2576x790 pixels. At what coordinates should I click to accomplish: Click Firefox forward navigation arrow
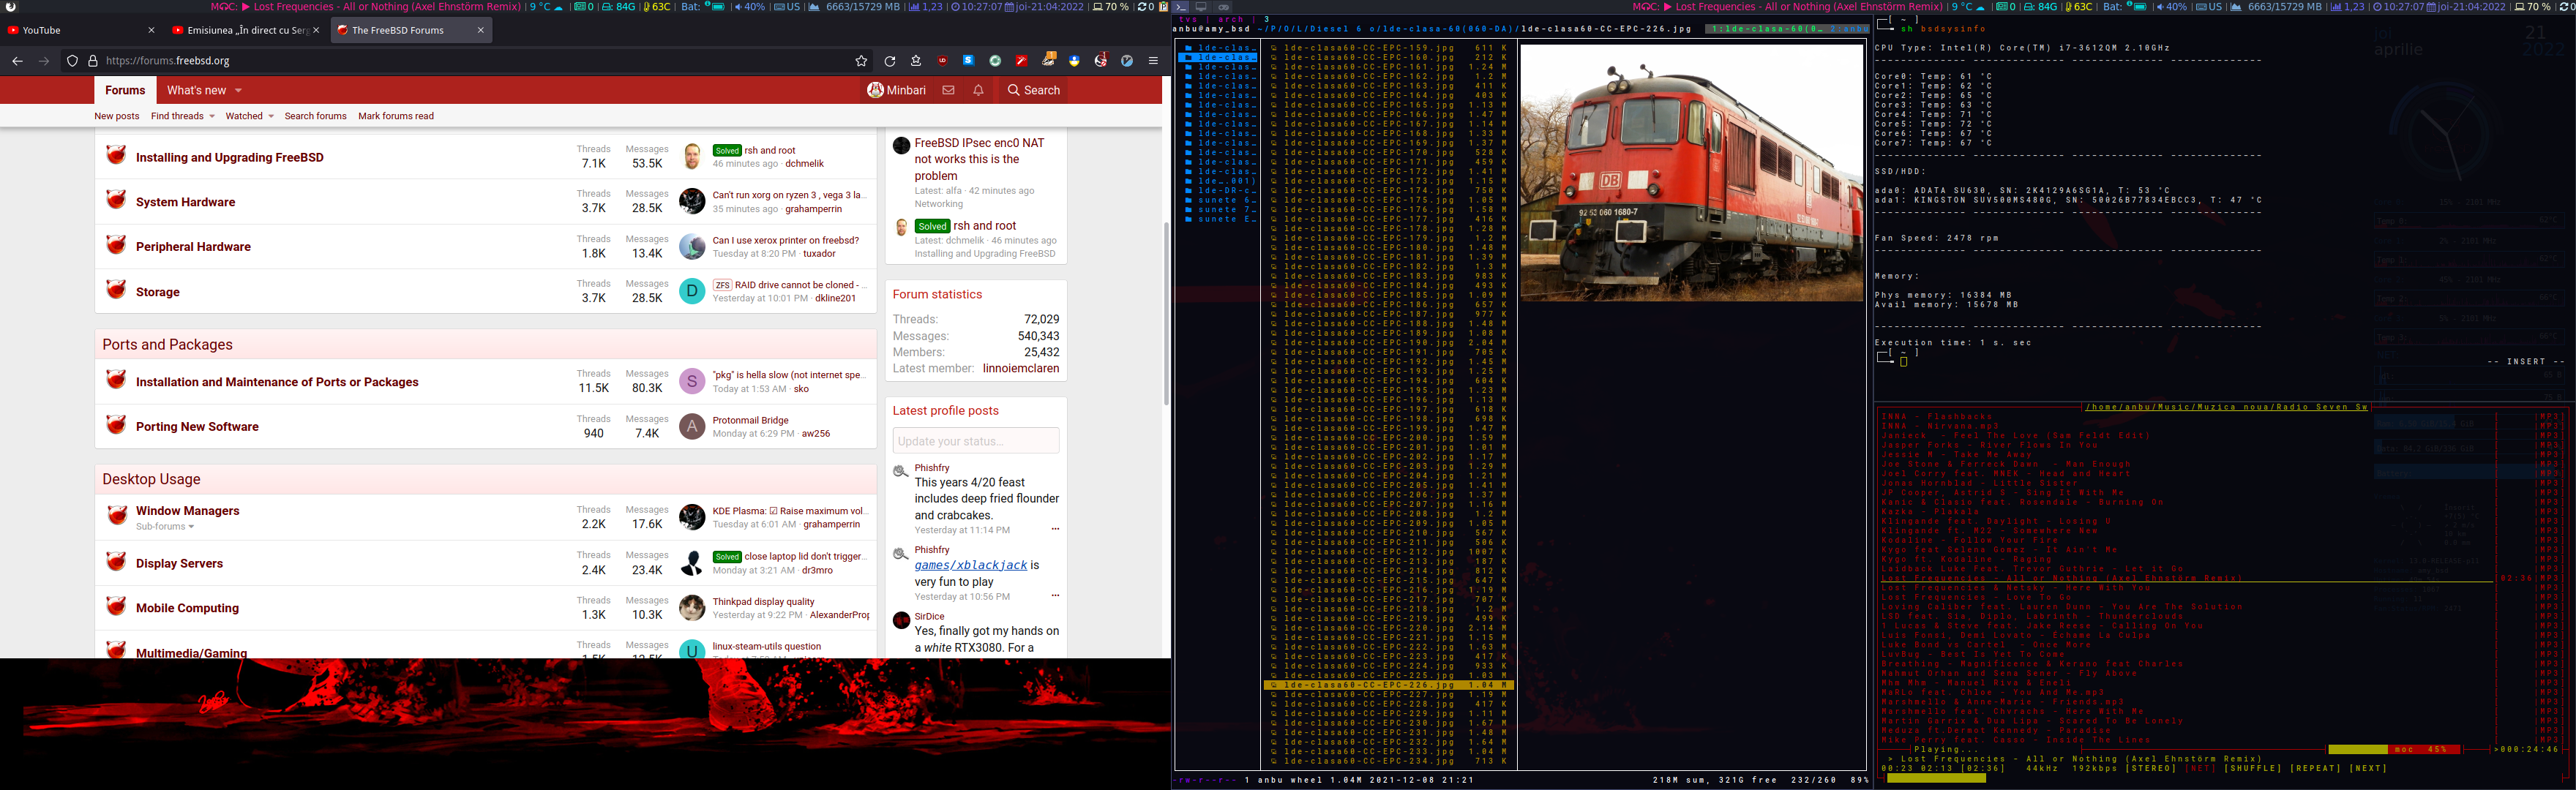(44, 61)
